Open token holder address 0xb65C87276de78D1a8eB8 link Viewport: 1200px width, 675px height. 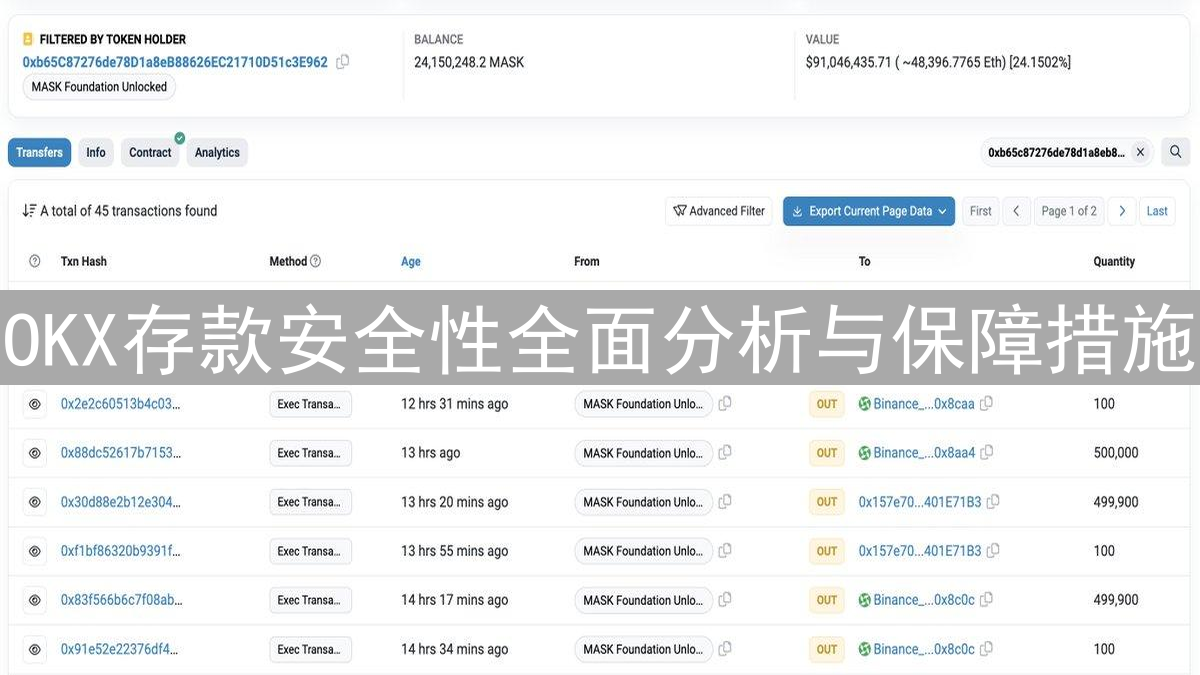[x=175, y=62]
